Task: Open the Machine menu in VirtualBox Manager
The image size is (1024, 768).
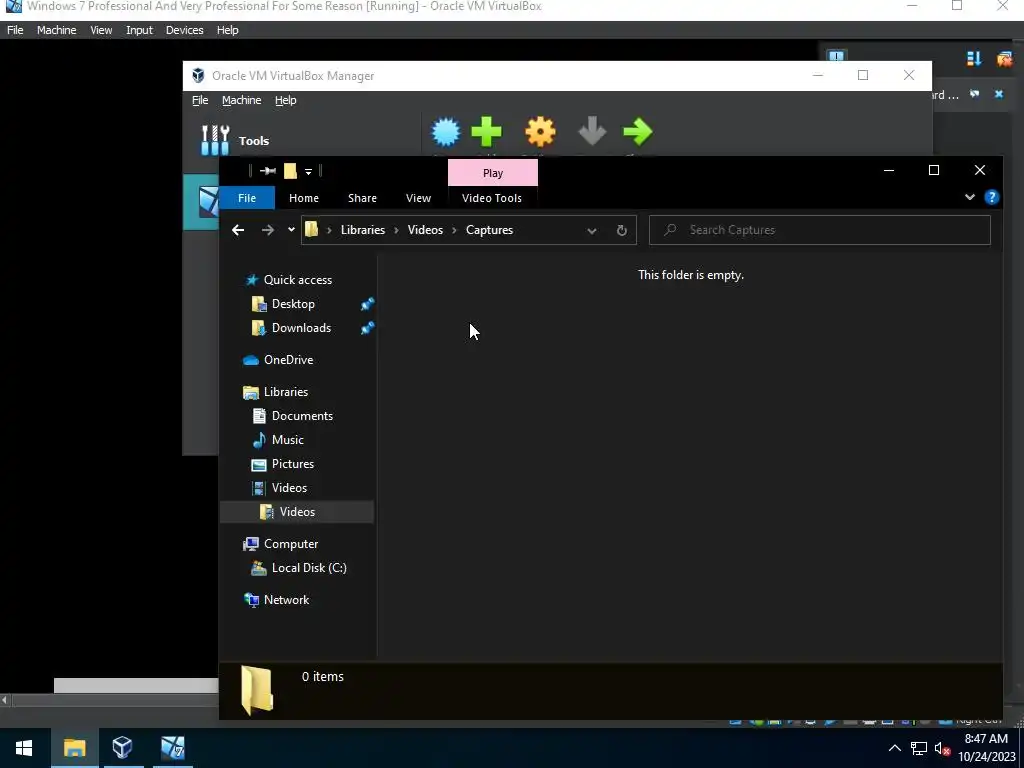Action: pyautogui.click(x=242, y=100)
